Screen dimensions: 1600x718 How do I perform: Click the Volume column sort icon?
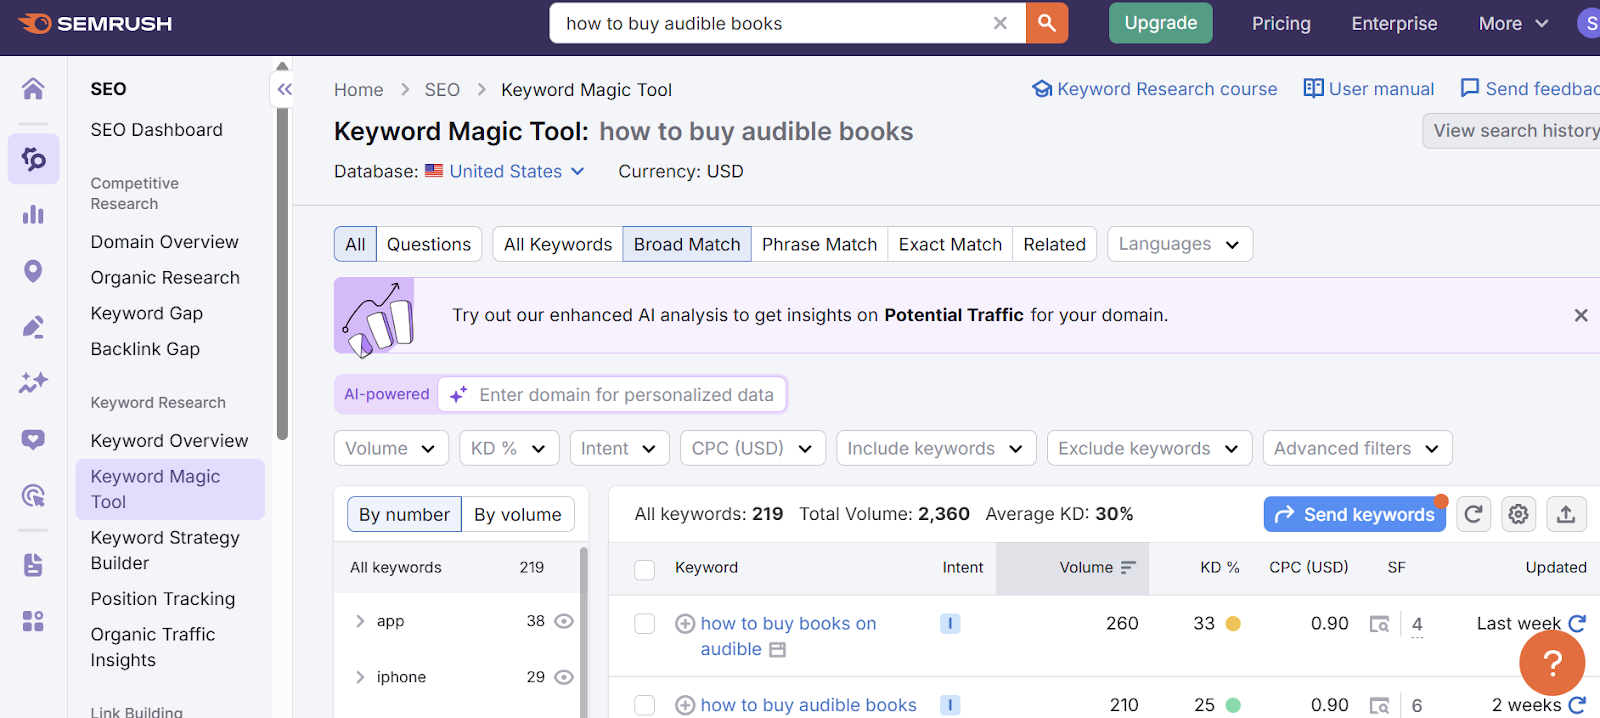(x=1128, y=567)
